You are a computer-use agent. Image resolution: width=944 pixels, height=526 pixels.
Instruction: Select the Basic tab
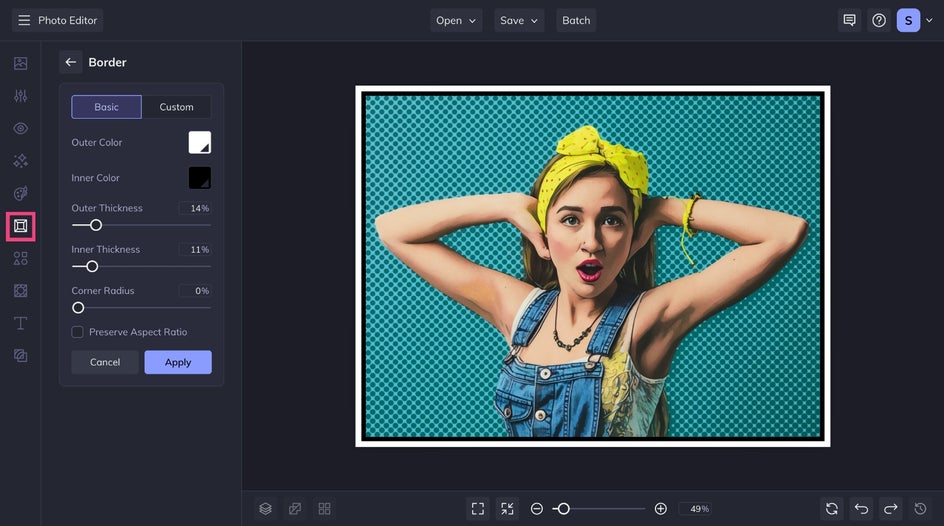(x=106, y=107)
